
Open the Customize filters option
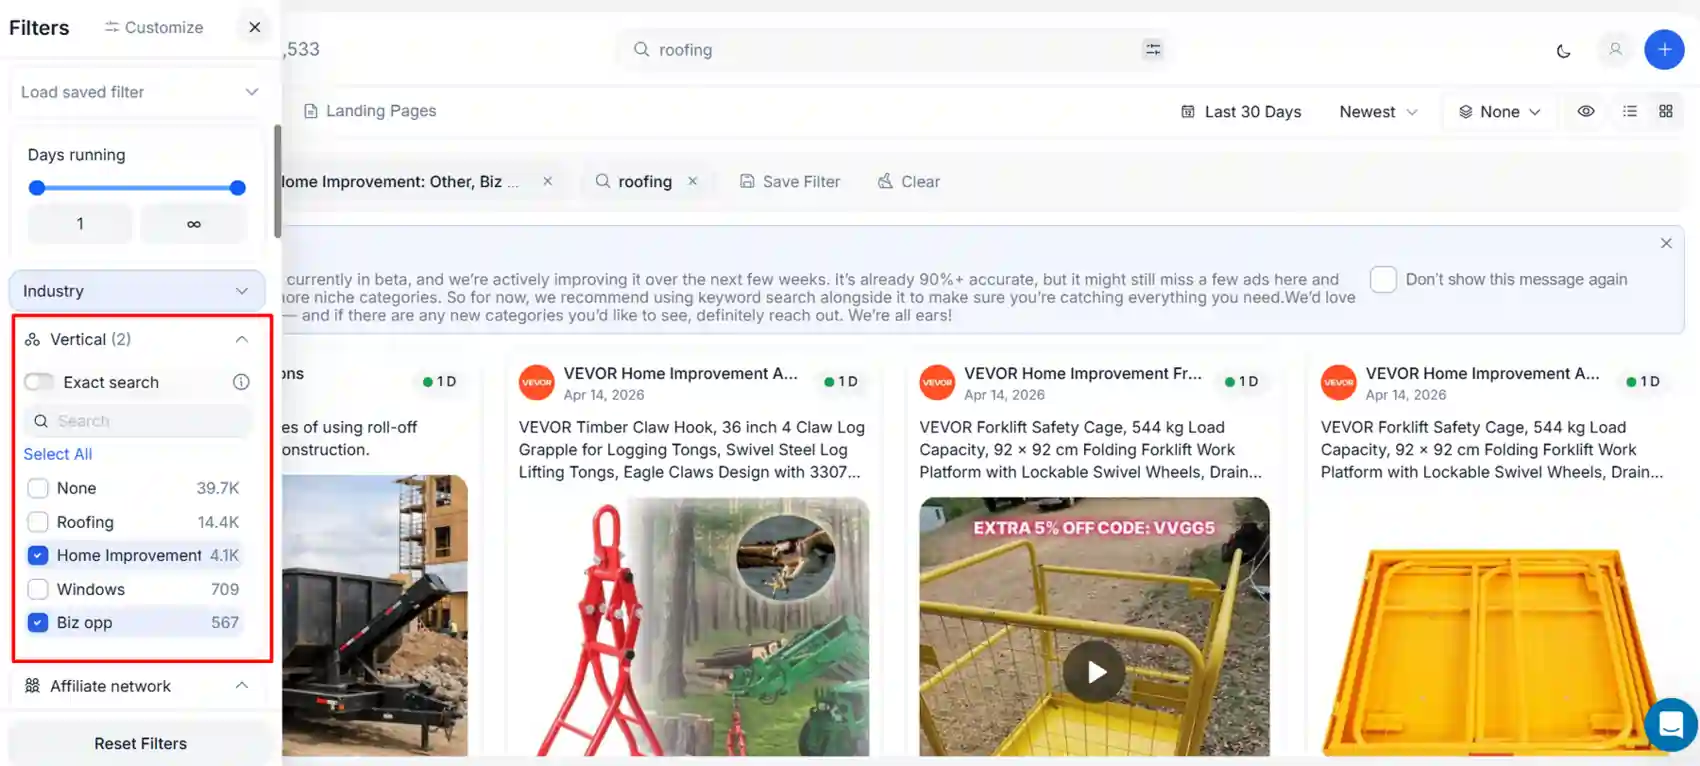[x=154, y=27]
